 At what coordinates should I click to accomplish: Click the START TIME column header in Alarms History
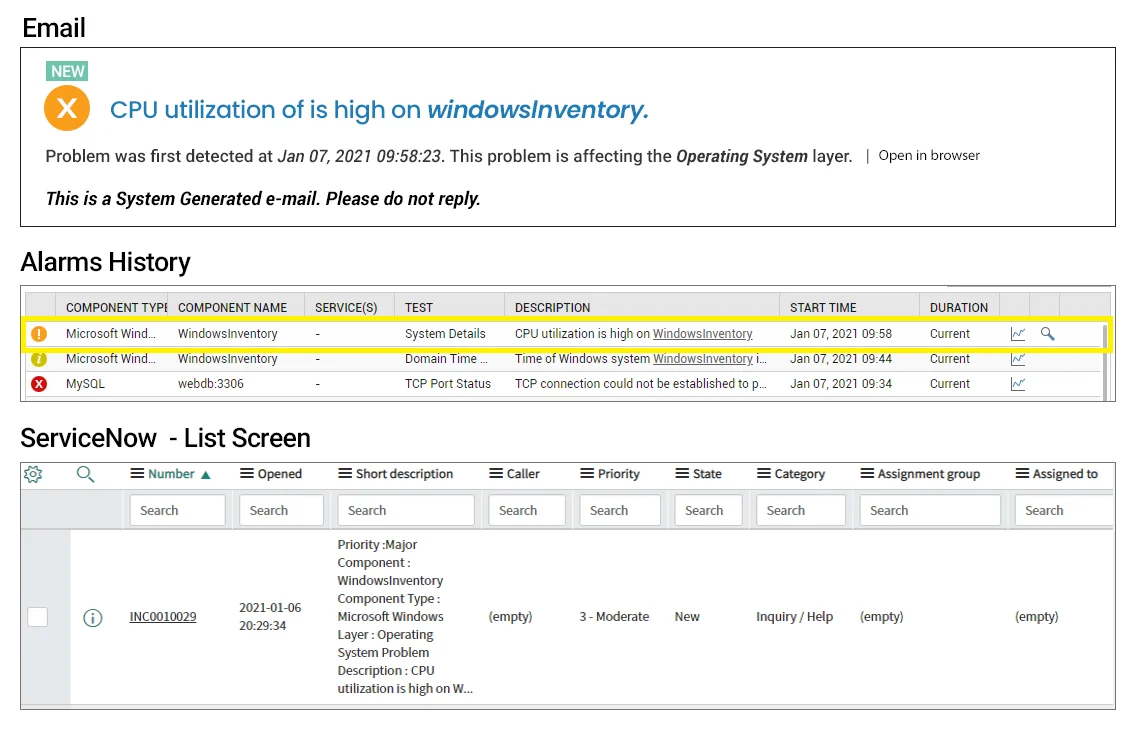click(x=823, y=308)
